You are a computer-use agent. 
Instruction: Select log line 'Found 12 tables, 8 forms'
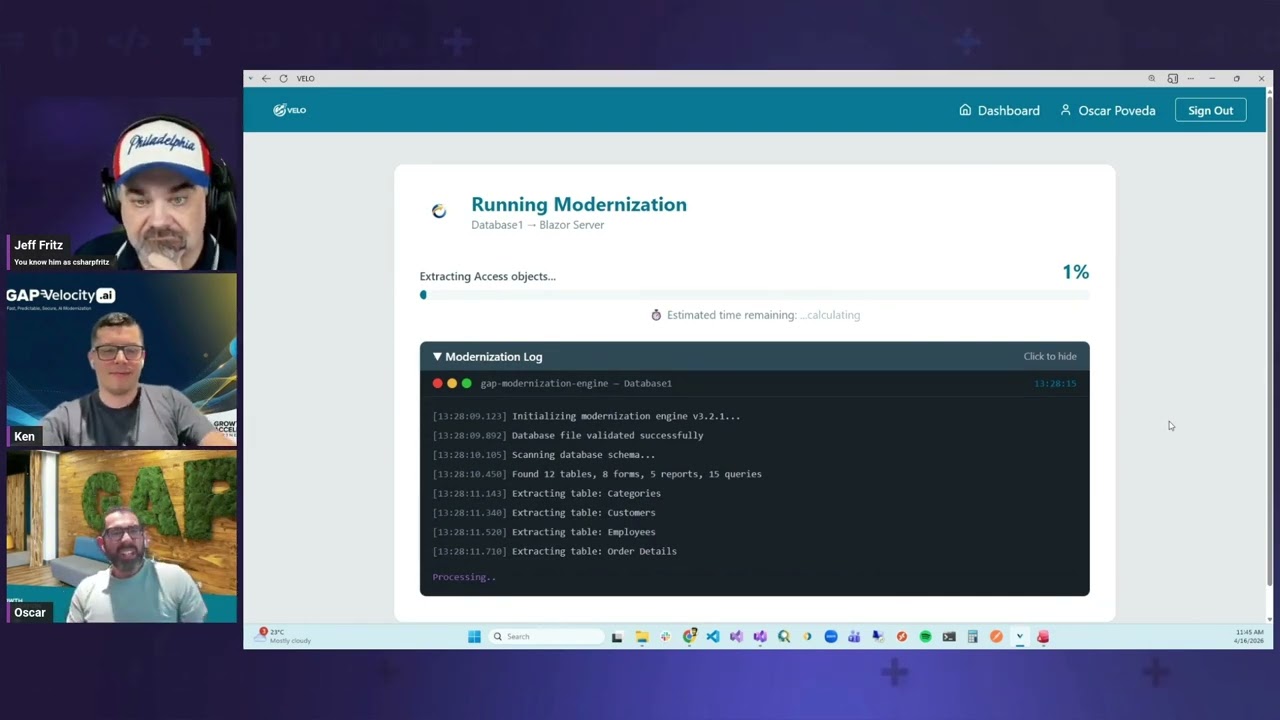[x=597, y=474]
